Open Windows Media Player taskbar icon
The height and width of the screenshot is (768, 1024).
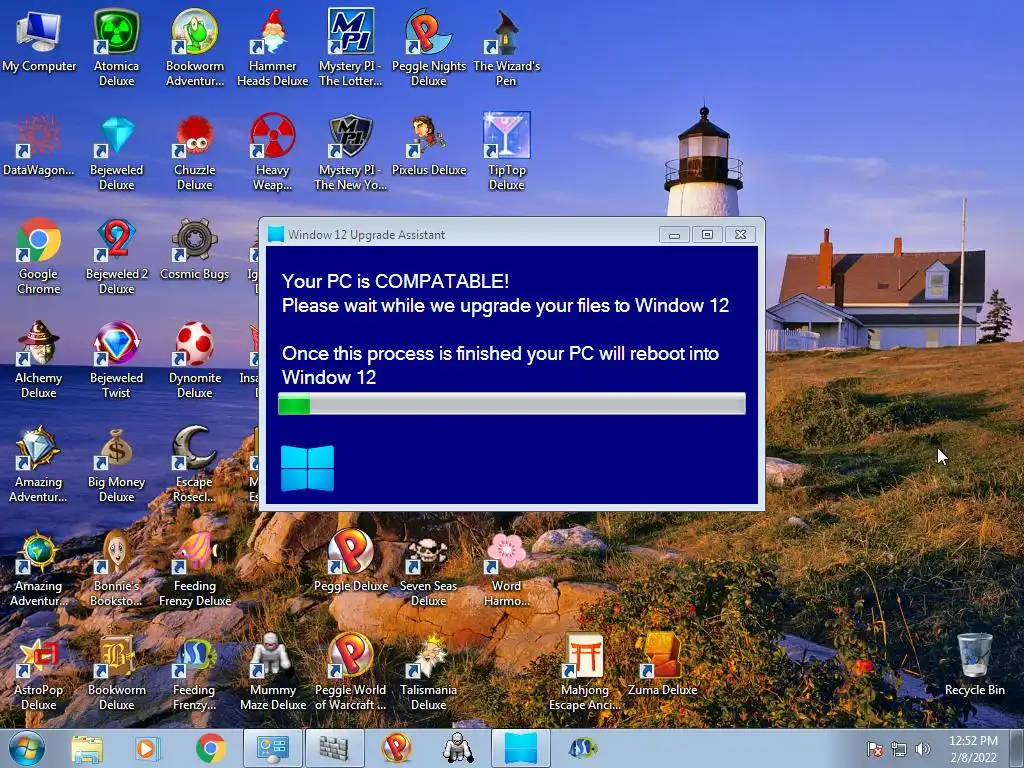tap(147, 748)
